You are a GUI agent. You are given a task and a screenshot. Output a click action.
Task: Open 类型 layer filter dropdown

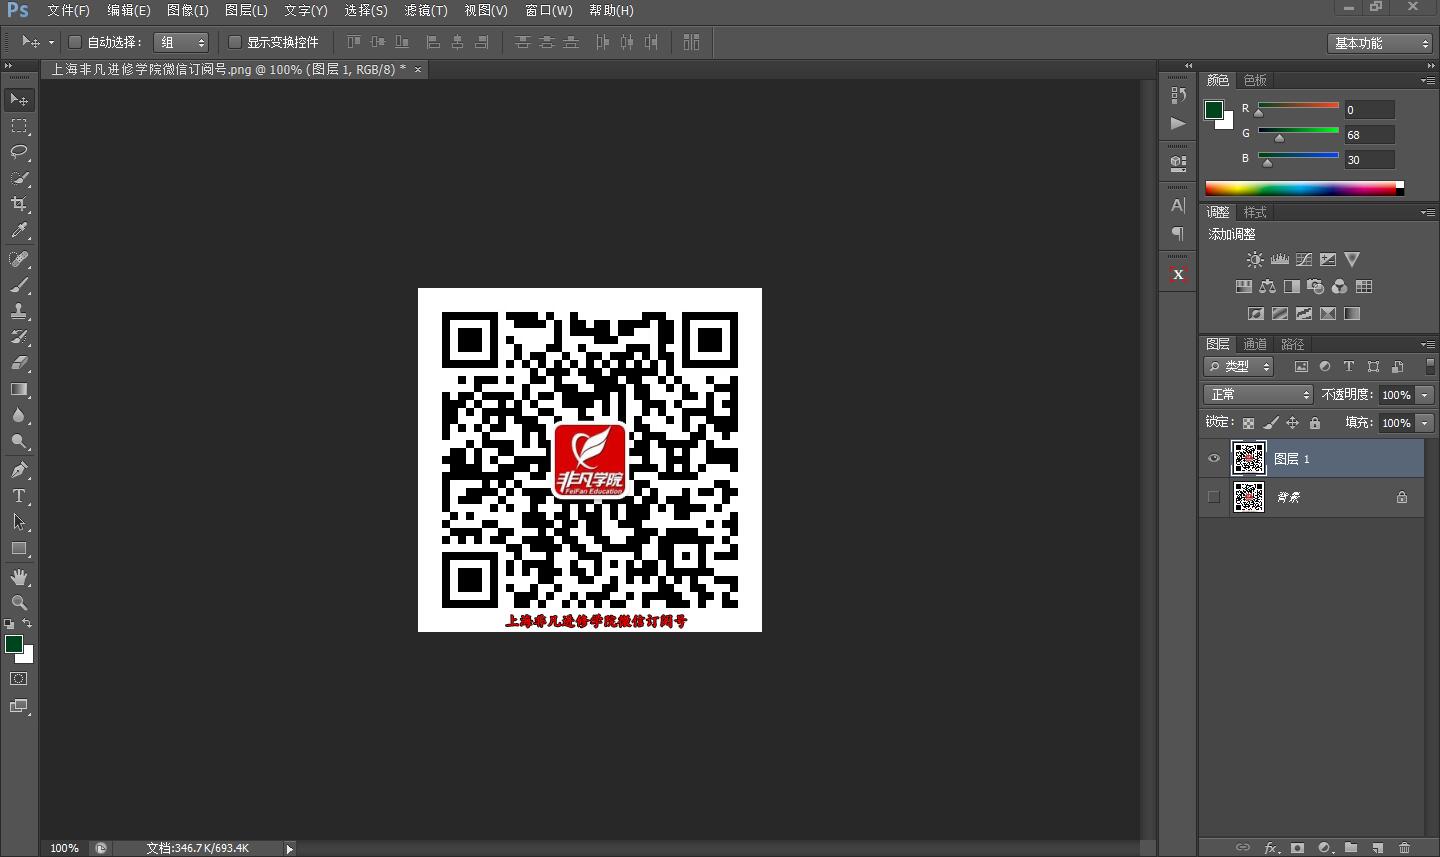tap(1238, 366)
